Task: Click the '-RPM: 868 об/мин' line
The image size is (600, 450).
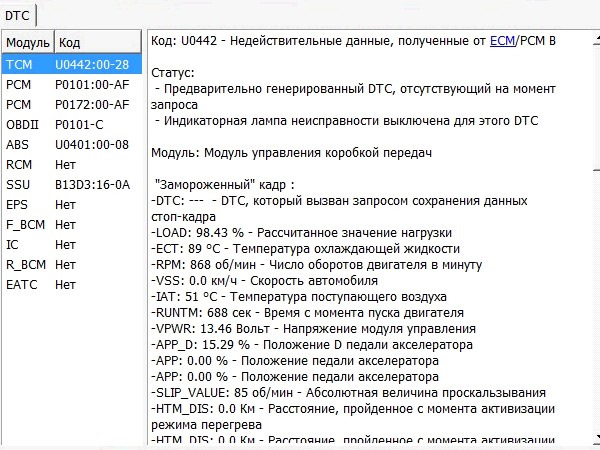Action: (x=316, y=265)
